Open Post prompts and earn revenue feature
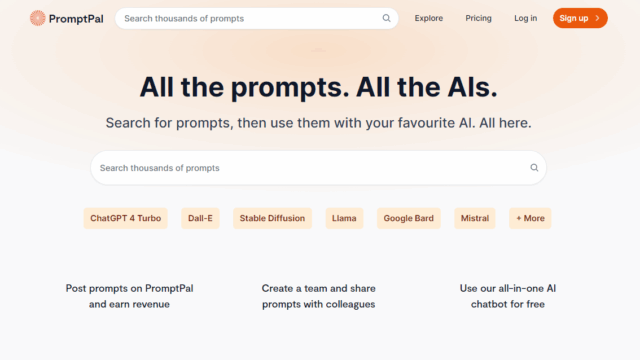 [129, 296]
